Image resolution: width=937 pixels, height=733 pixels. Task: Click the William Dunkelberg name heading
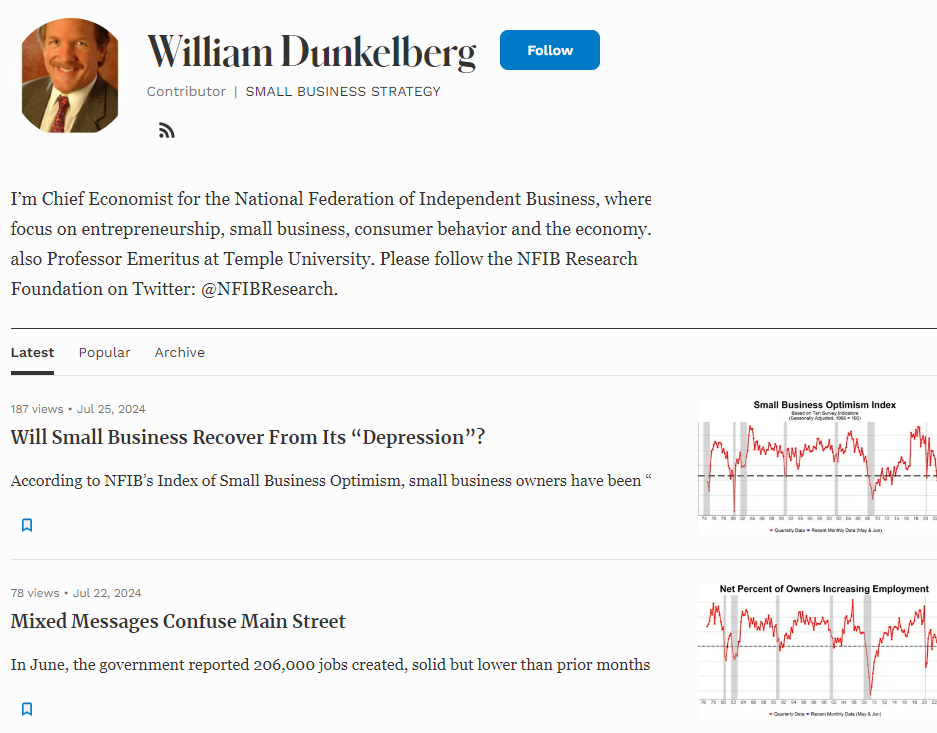click(311, 52)
